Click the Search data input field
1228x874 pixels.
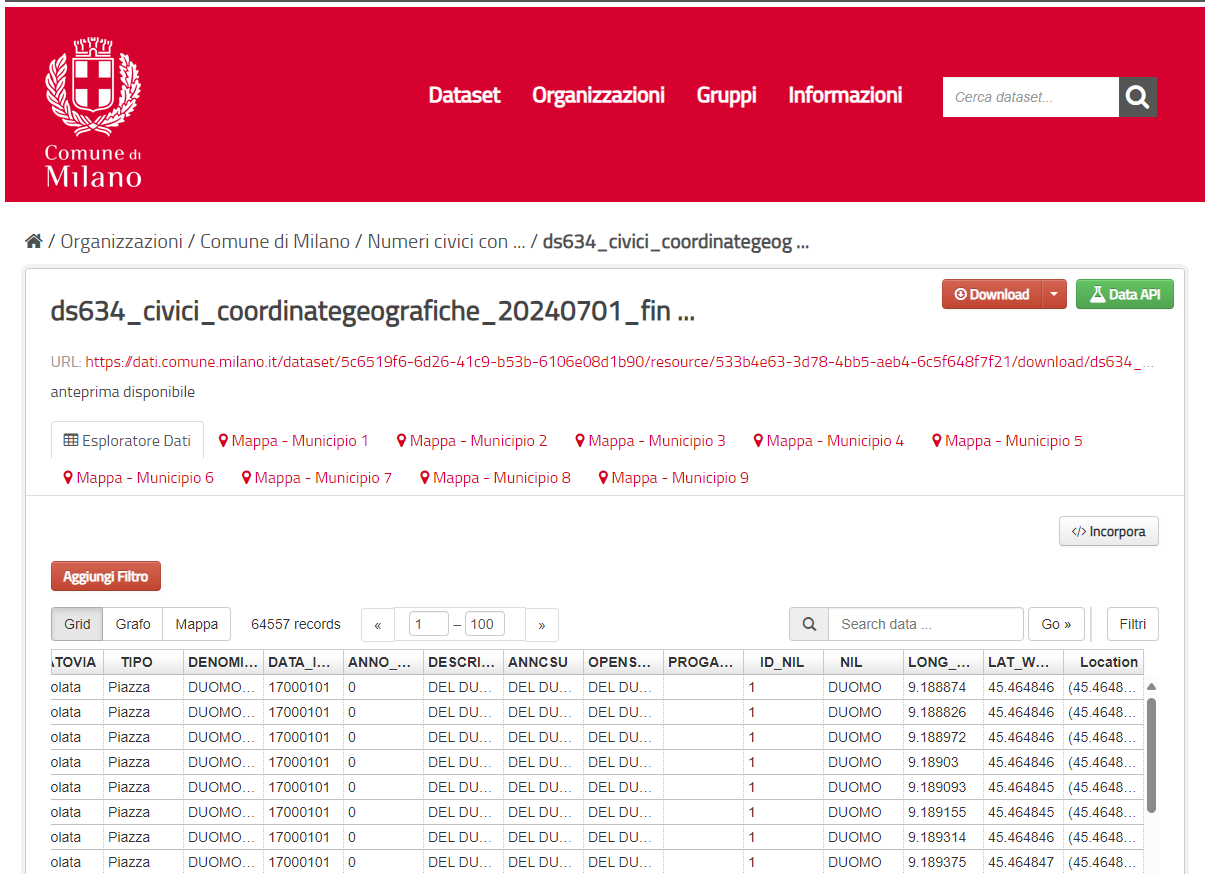pyautogui.click(x=925, y=624)
